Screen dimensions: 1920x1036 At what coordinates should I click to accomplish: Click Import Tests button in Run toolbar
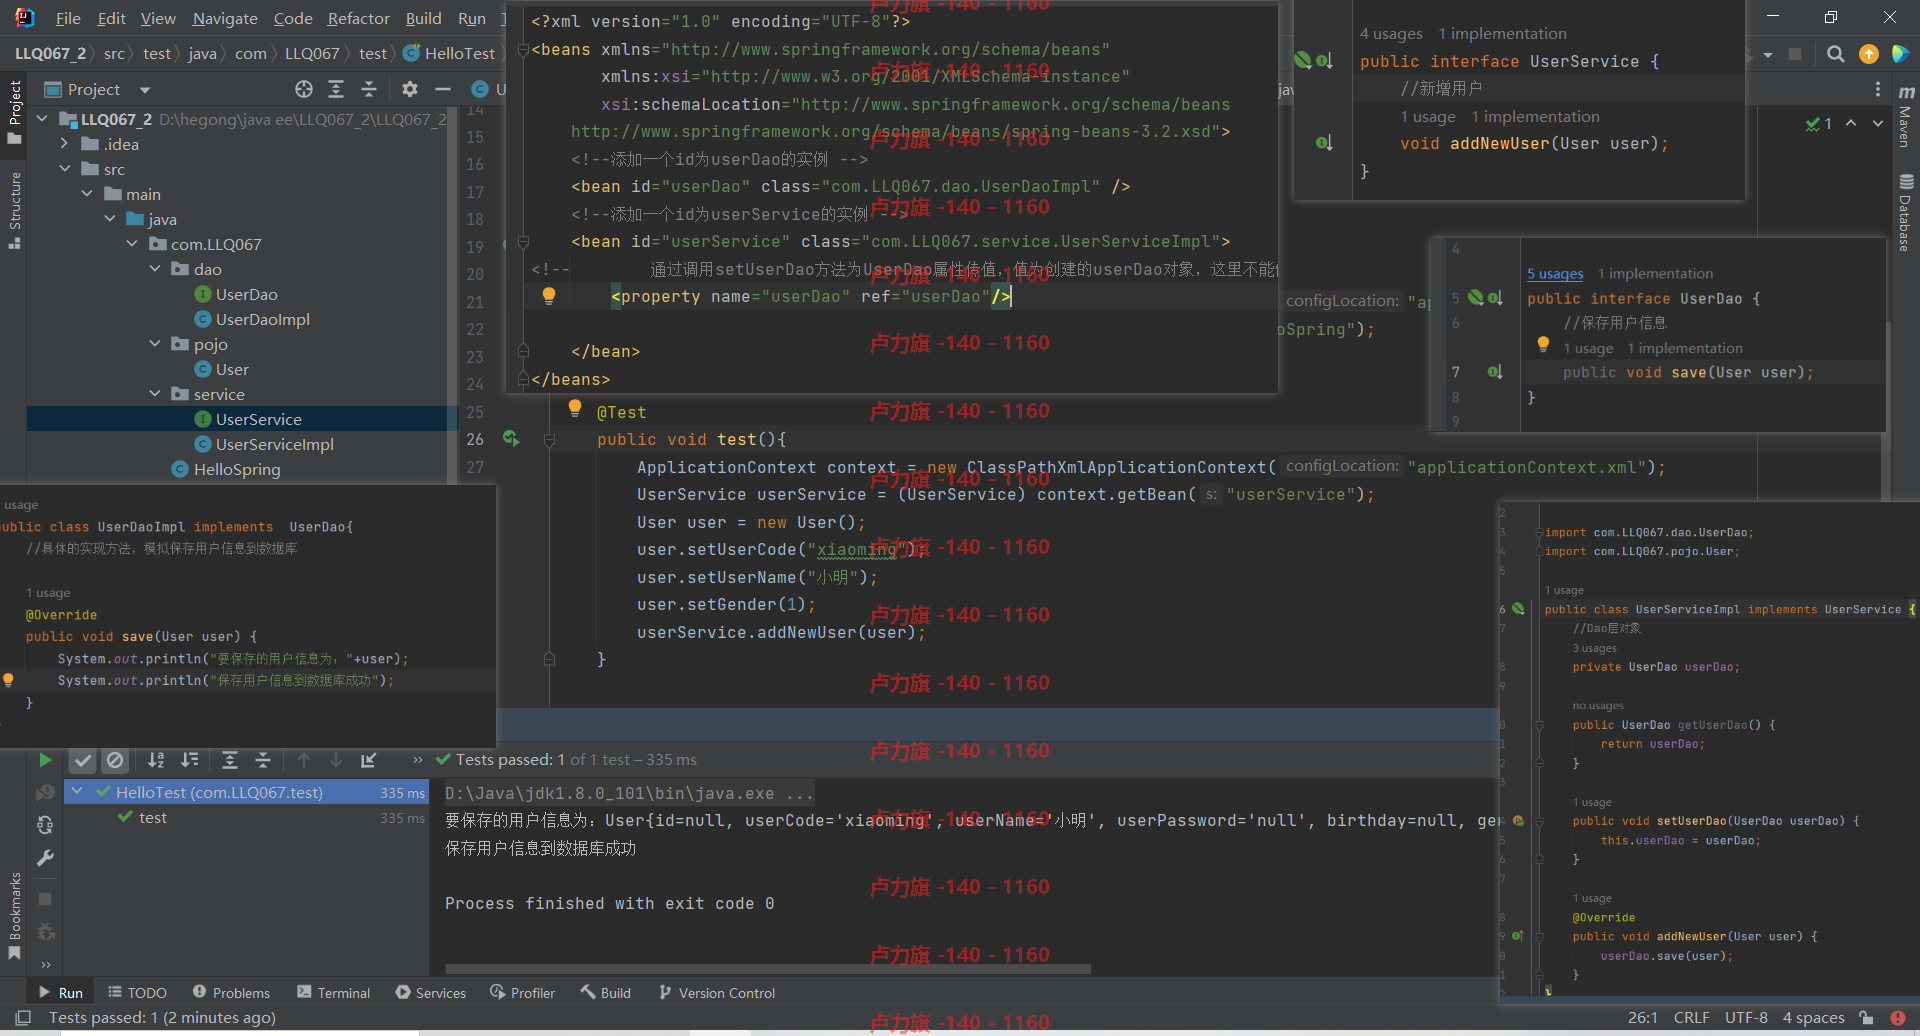368,760
